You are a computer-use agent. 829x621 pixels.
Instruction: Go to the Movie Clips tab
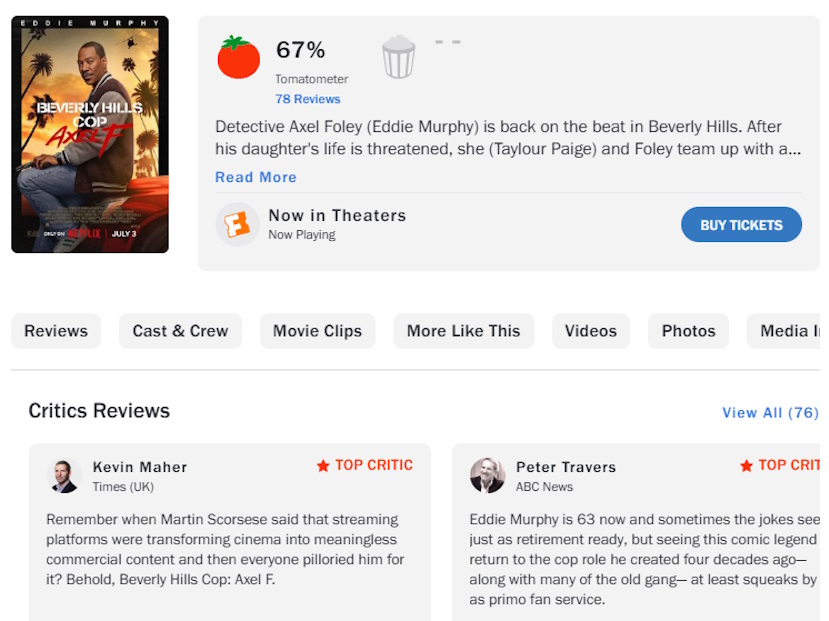pos(317,331)
